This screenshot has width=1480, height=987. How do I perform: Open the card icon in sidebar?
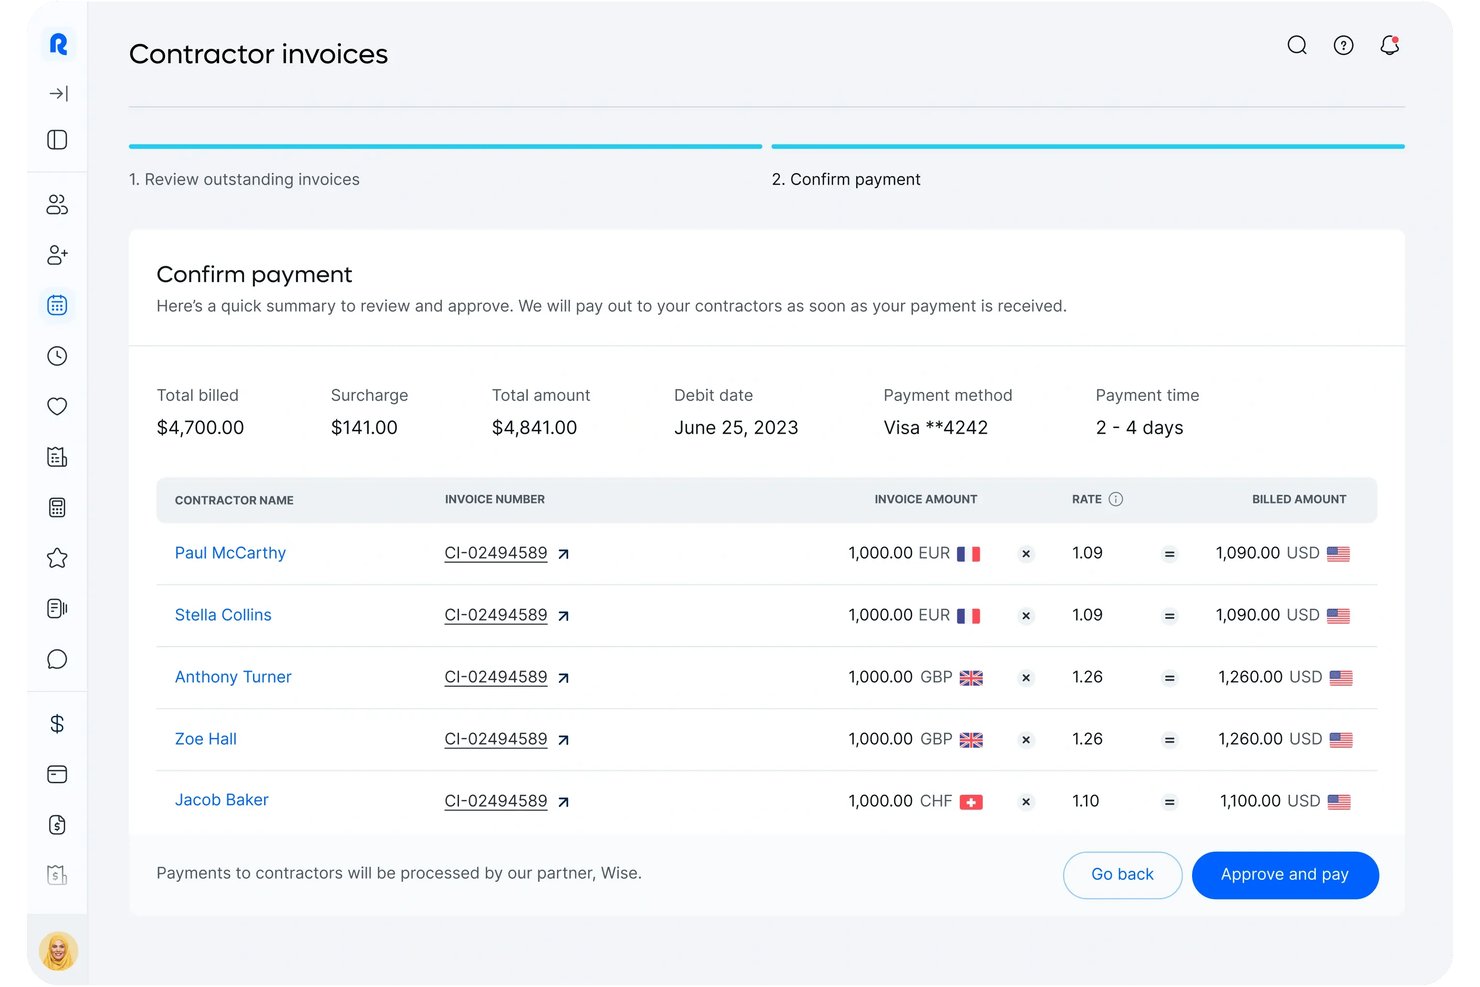tap(57, 774)
